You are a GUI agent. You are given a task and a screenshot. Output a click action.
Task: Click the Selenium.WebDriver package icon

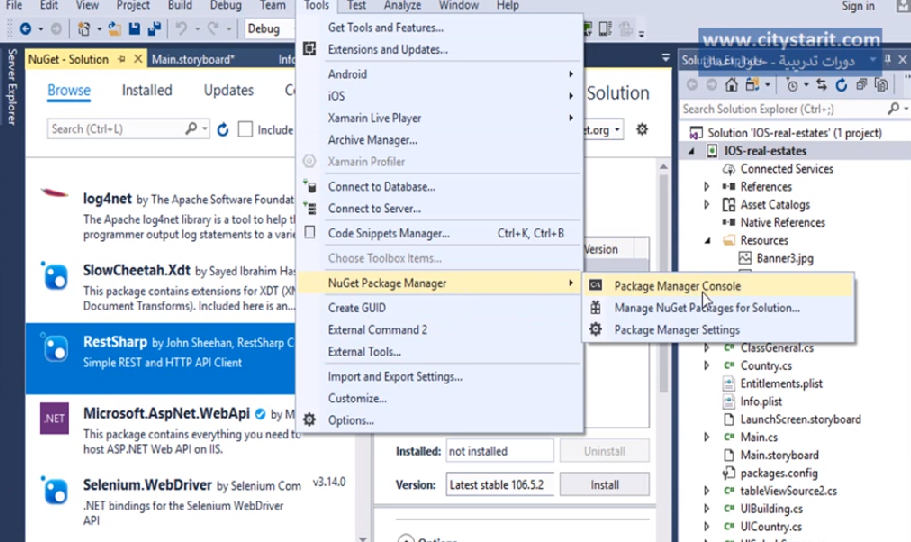coord(55,490)
